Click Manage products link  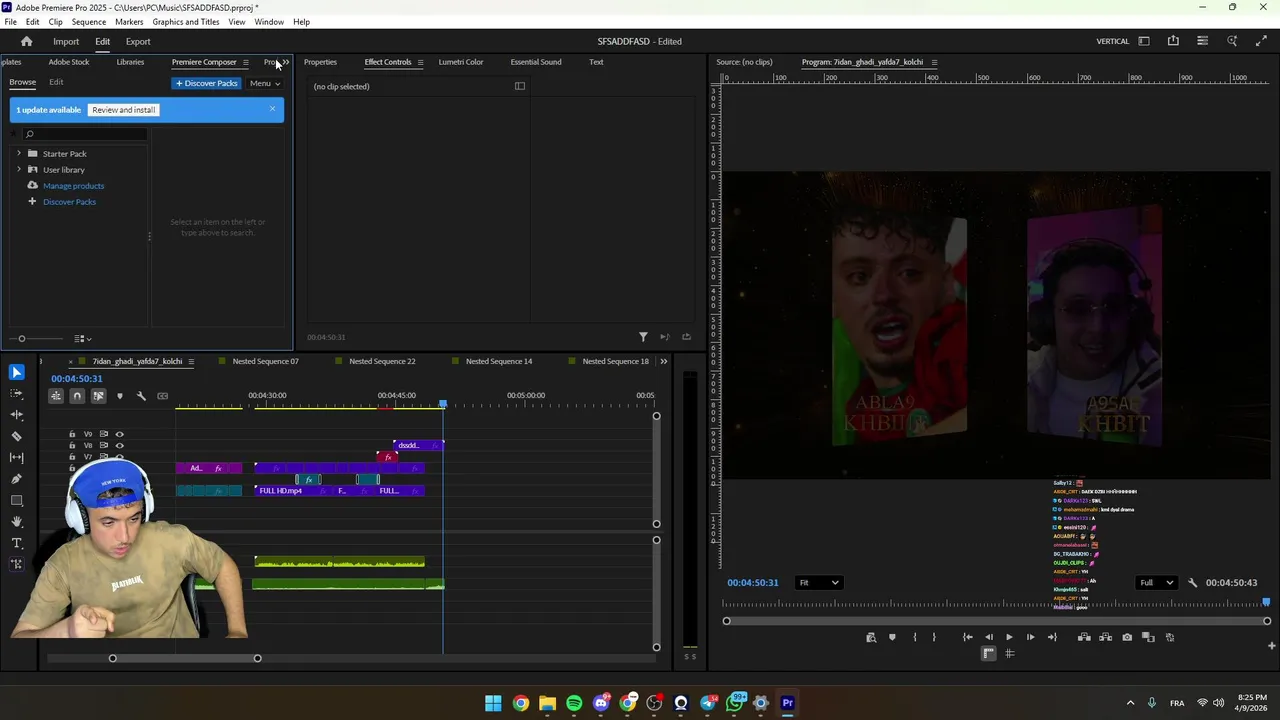[73, 186]
